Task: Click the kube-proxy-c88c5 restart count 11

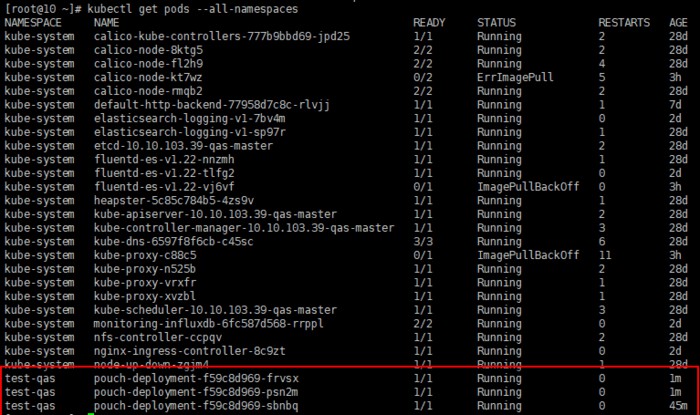Action: [x=605, y=255]
